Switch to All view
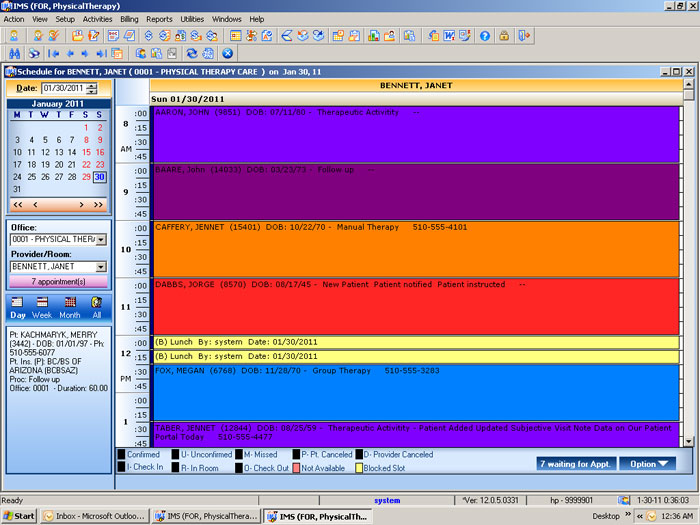This screenshot has height=525, width=700. click(x=97, y=308)
